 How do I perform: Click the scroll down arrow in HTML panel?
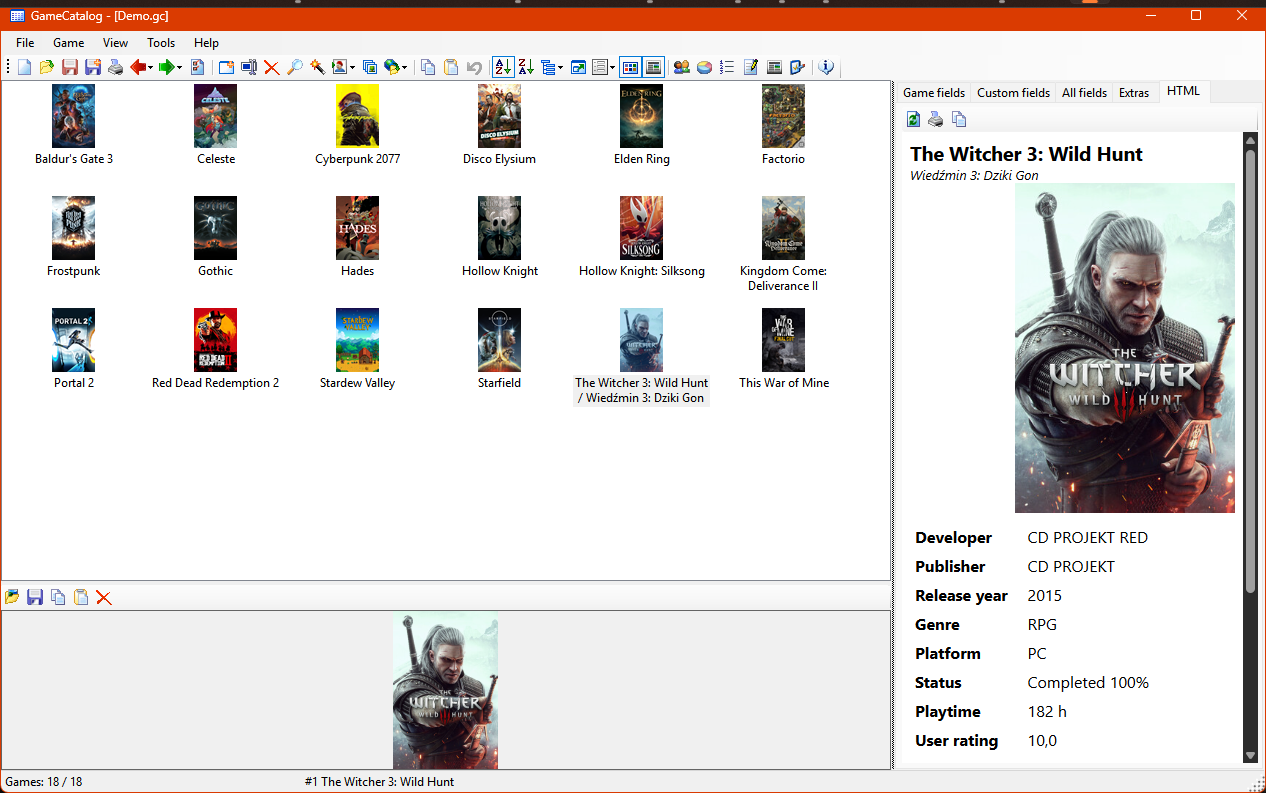coord(1249,756)
